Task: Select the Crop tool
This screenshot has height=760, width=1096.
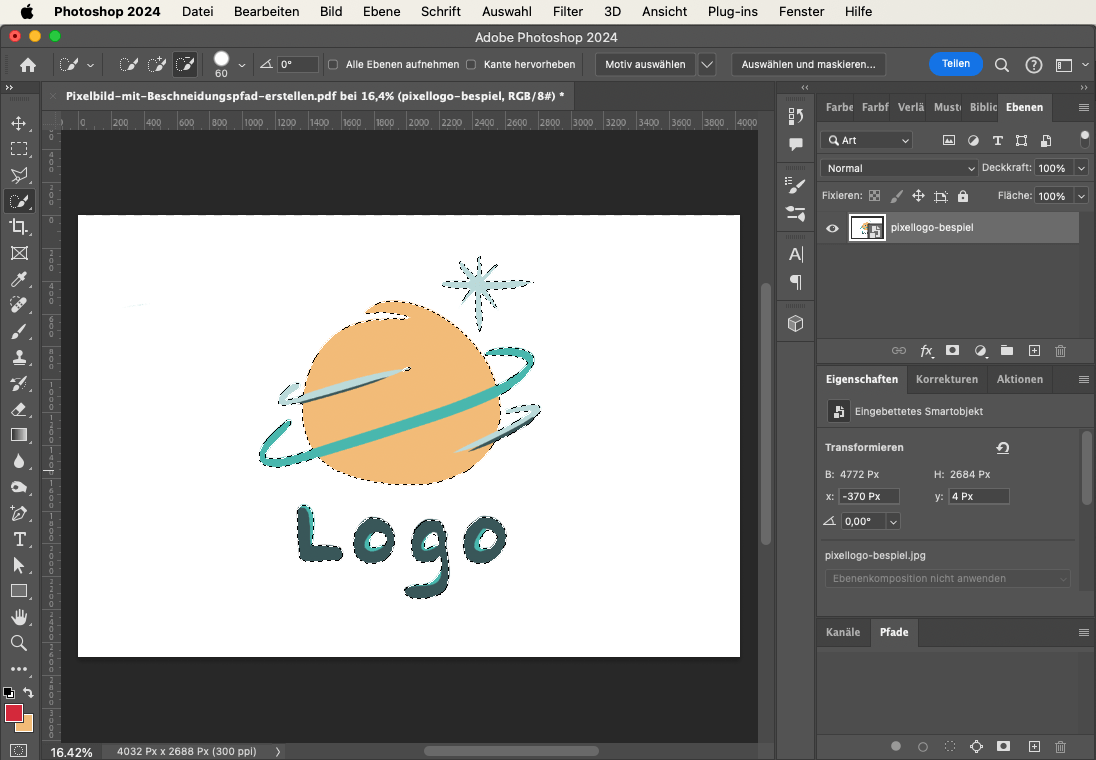Action: tap(18, 227)
